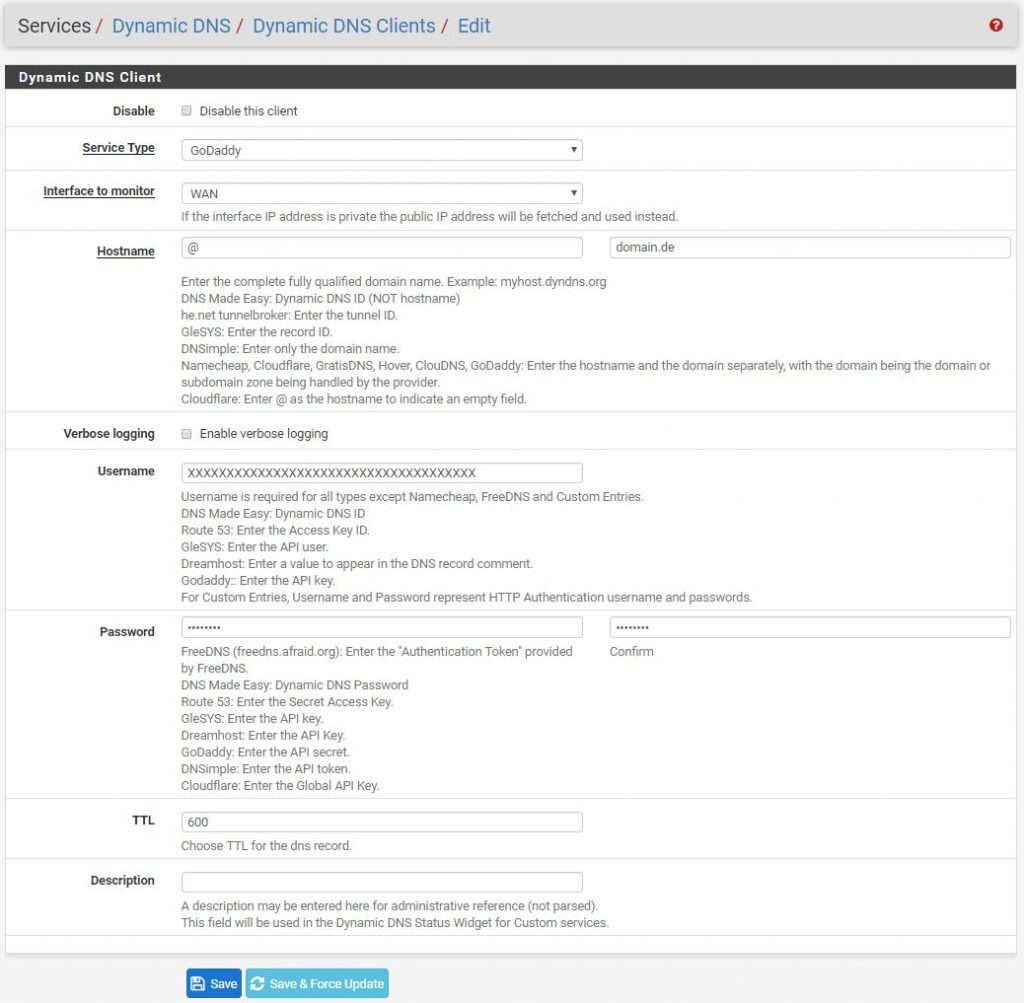Click into the Username input field
Screen dimensions: 1024x1003
[381, 473]
